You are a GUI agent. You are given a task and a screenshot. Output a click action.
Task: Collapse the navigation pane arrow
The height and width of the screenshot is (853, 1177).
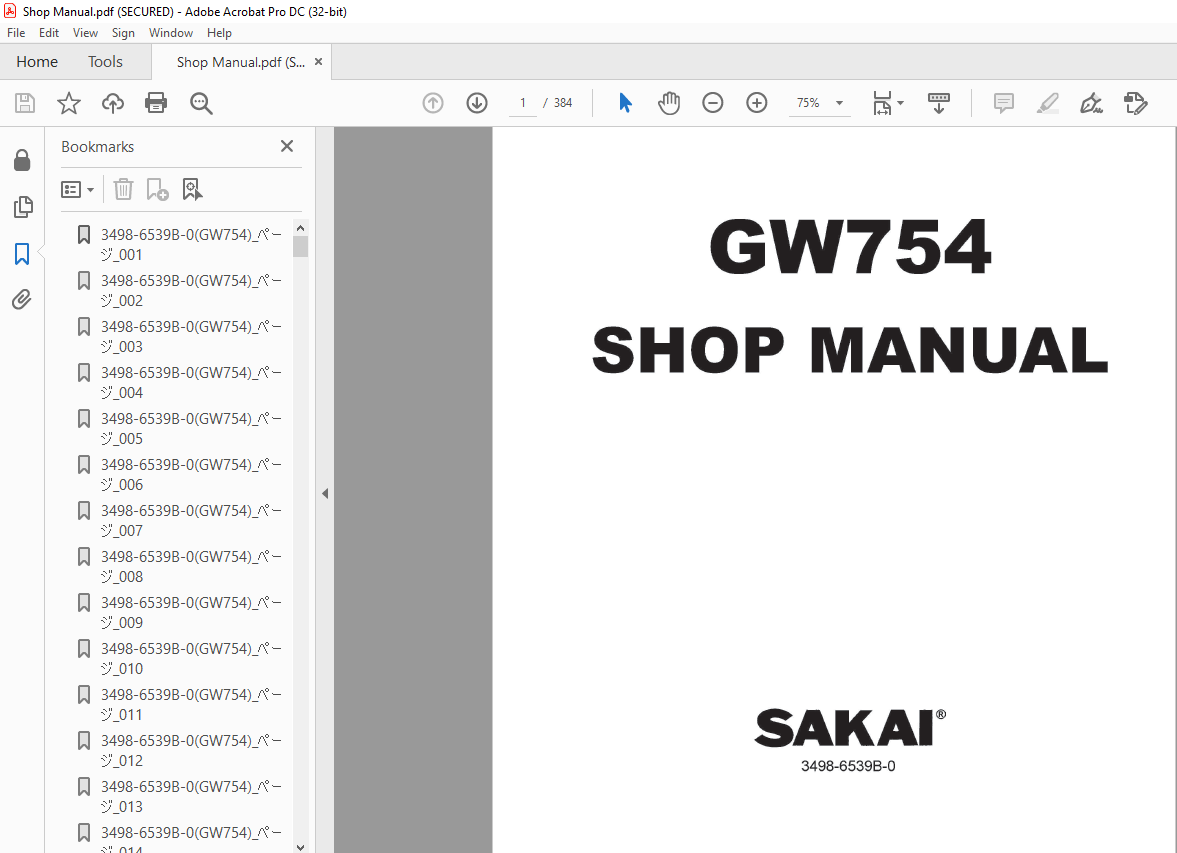click(325, 493)
